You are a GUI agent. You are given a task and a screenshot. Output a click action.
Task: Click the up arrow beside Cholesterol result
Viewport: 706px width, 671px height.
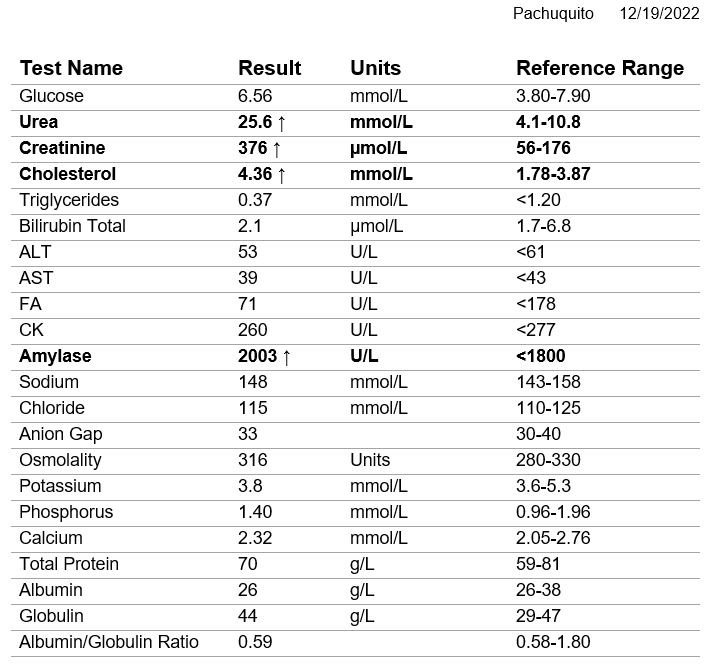tap(282, 174)
